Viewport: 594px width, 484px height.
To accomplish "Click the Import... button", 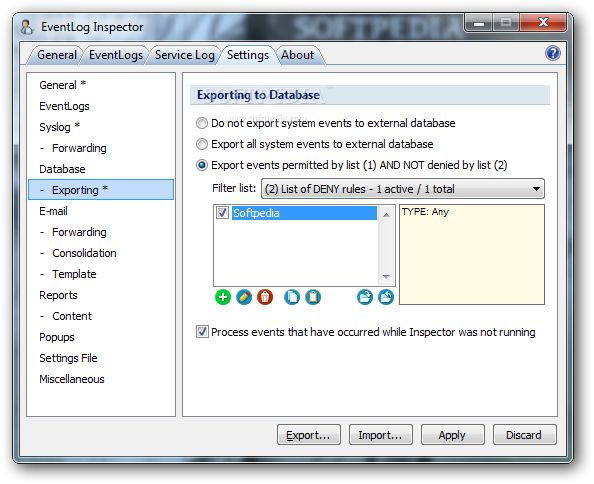I will [x=381, y=435].
